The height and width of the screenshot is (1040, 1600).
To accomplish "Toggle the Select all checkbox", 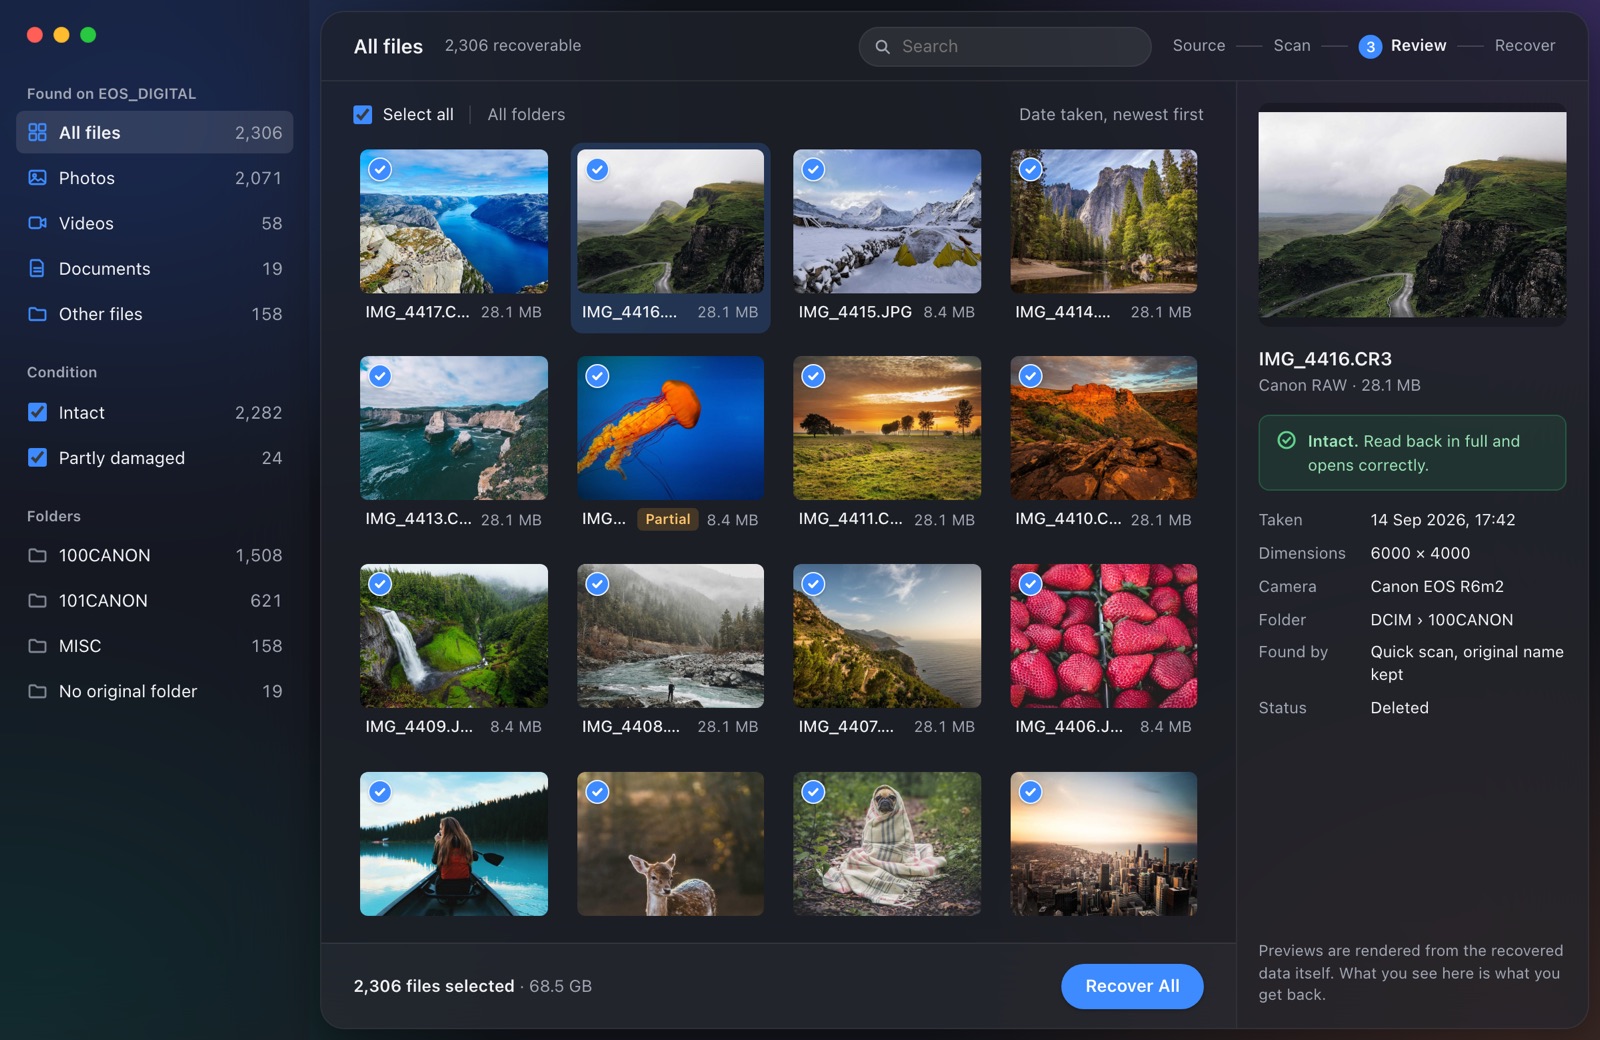I will [x=363, y=114].
